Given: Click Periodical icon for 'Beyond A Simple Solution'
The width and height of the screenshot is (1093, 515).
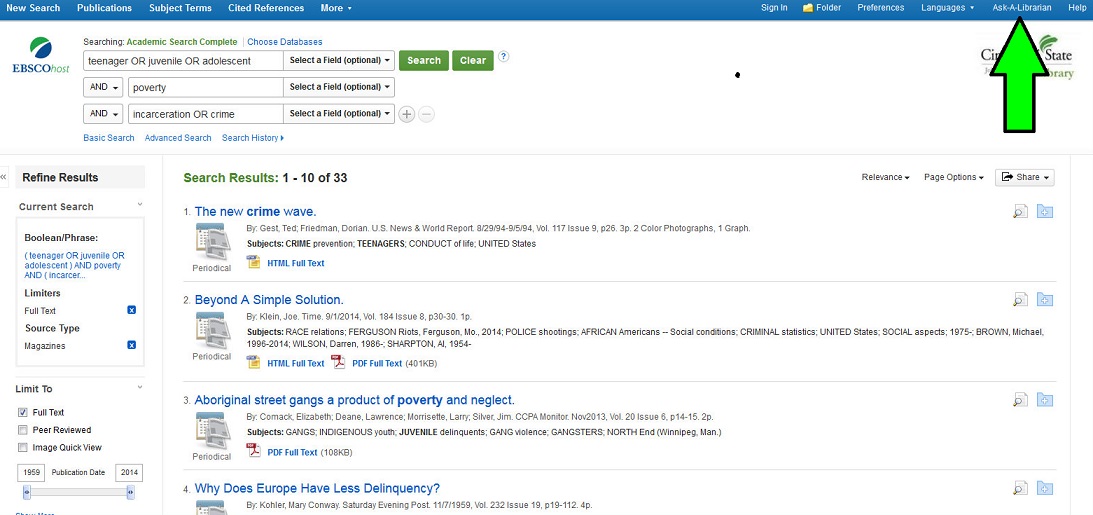Looking at the screenshot, I should point(211,330).
